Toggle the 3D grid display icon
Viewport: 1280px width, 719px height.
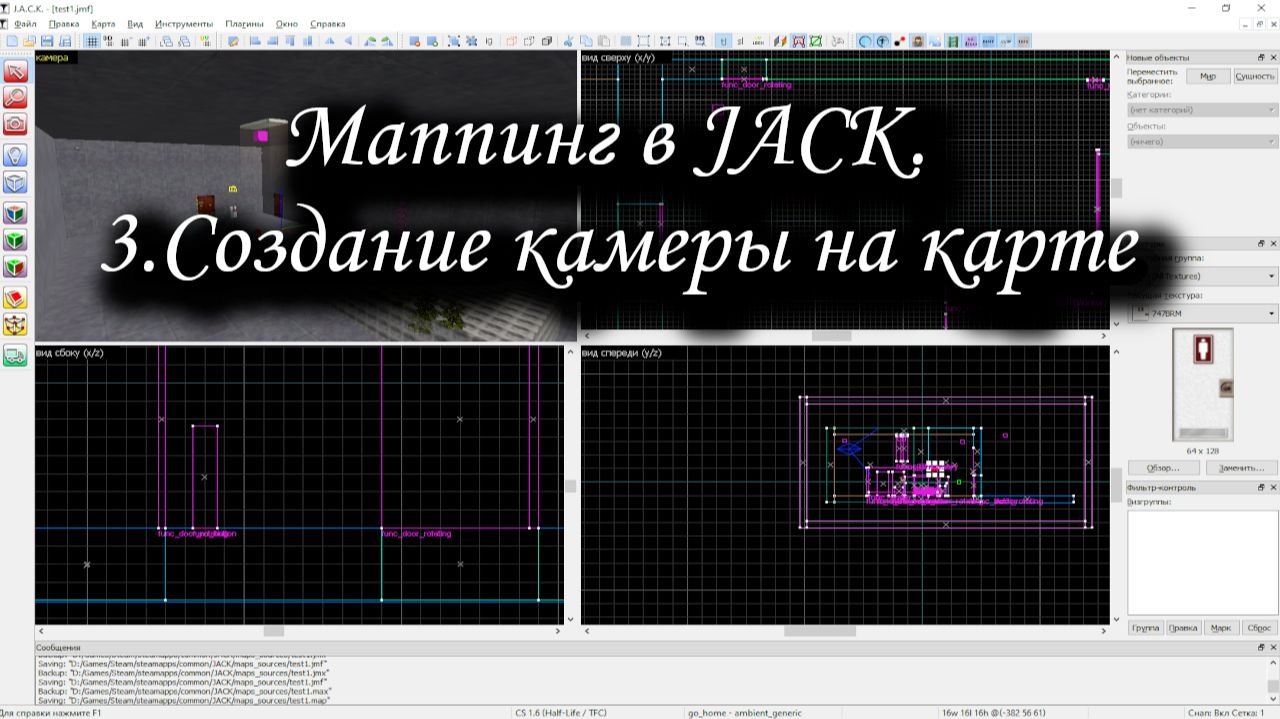coord(108,41)
